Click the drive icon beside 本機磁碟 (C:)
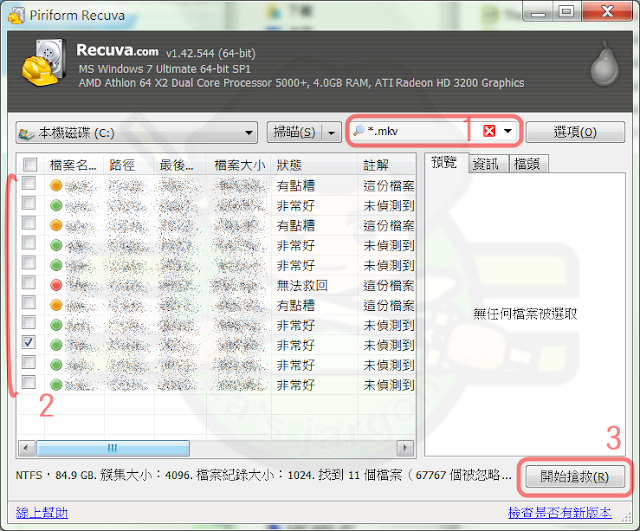 pyautogui.click(x=27, y=133)
